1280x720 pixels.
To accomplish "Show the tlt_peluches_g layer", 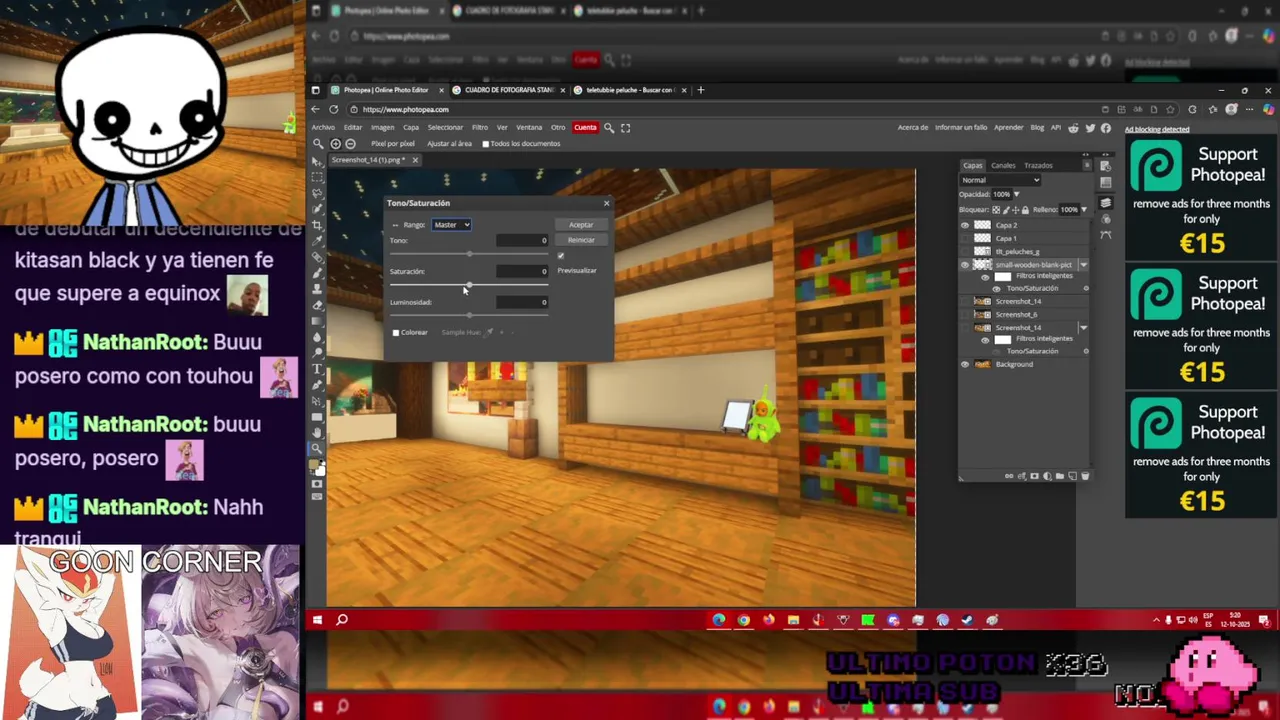I will coord(965,251).
